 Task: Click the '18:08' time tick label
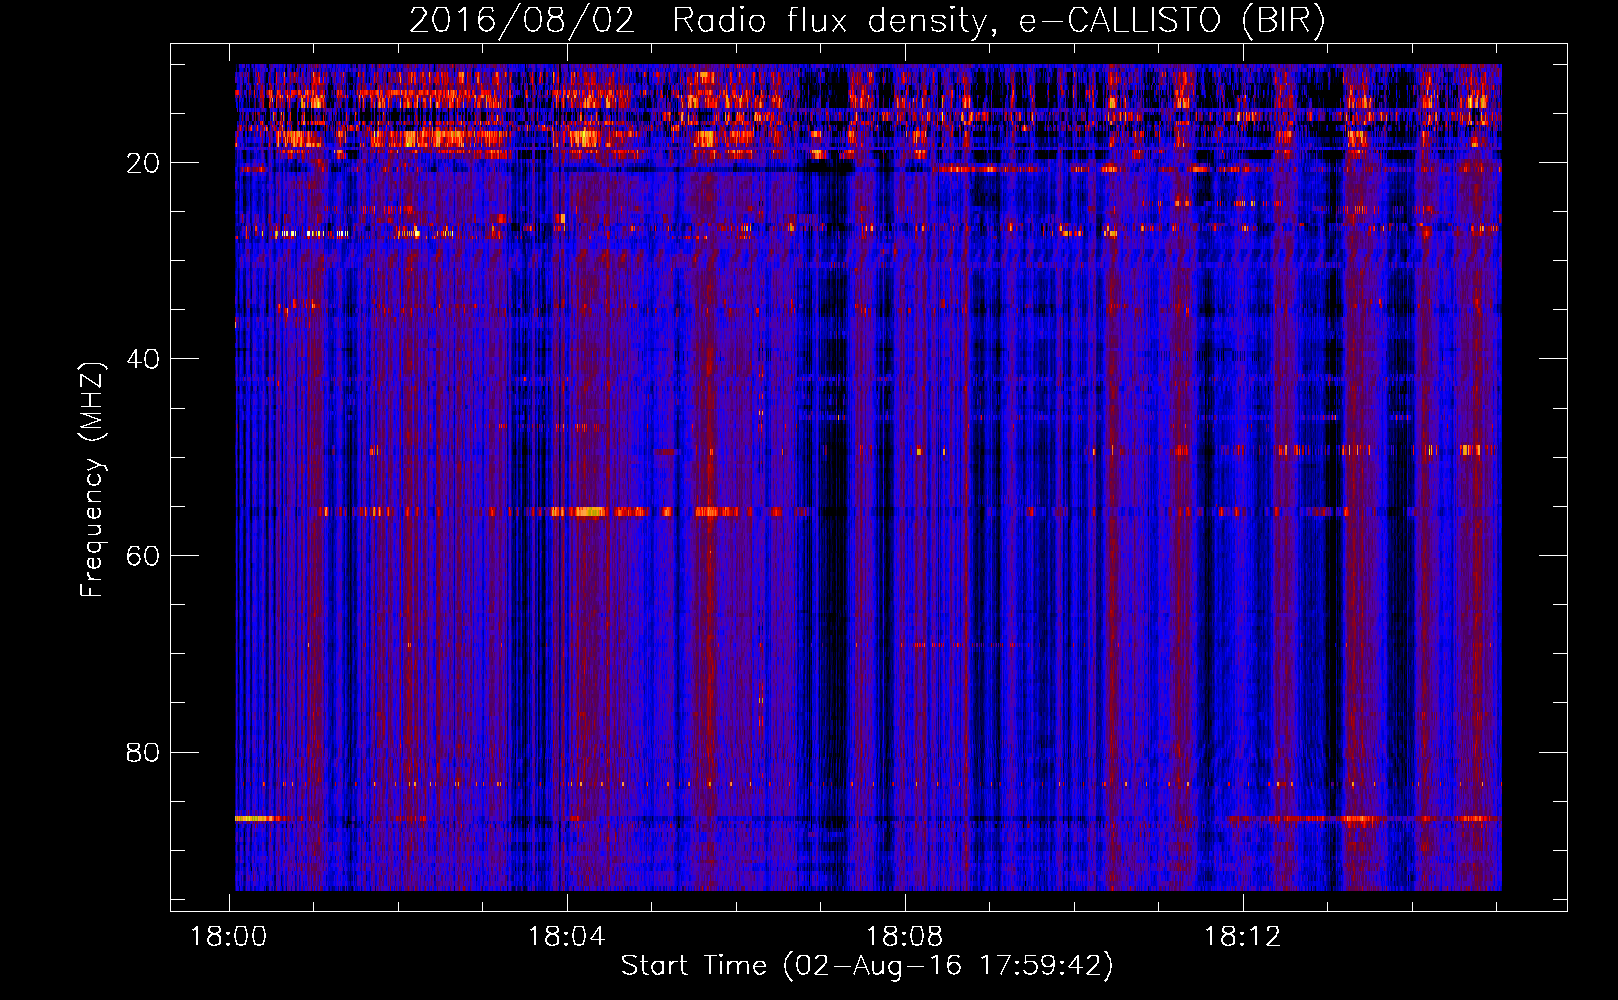904,937
